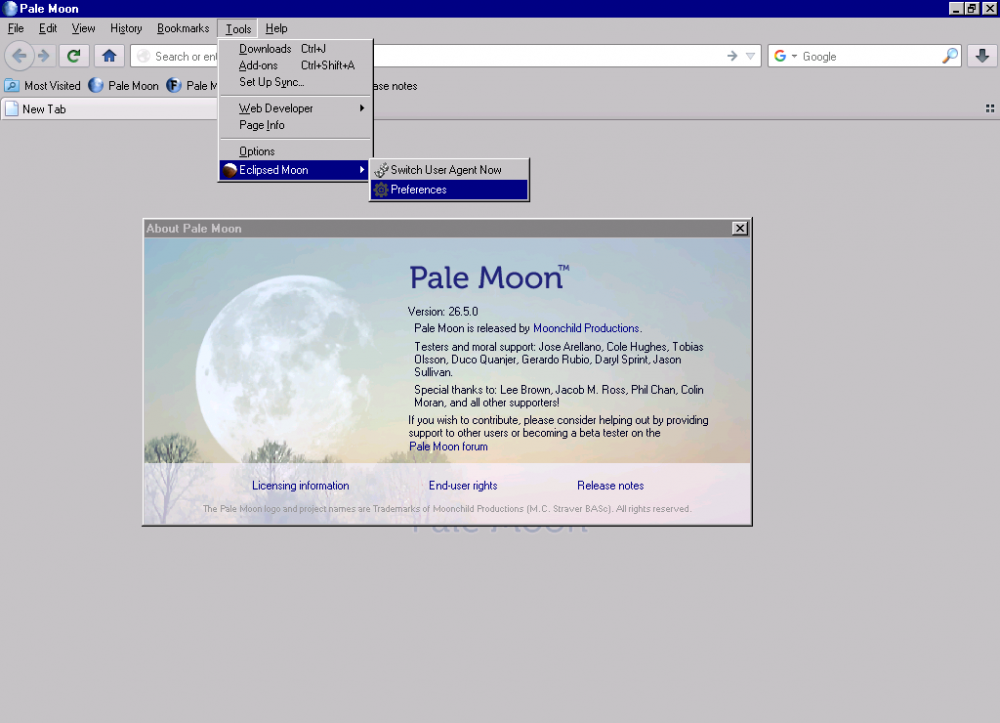Select Switch User Agent Now with its icon
1000x723 pixels.
click(382, 169)
